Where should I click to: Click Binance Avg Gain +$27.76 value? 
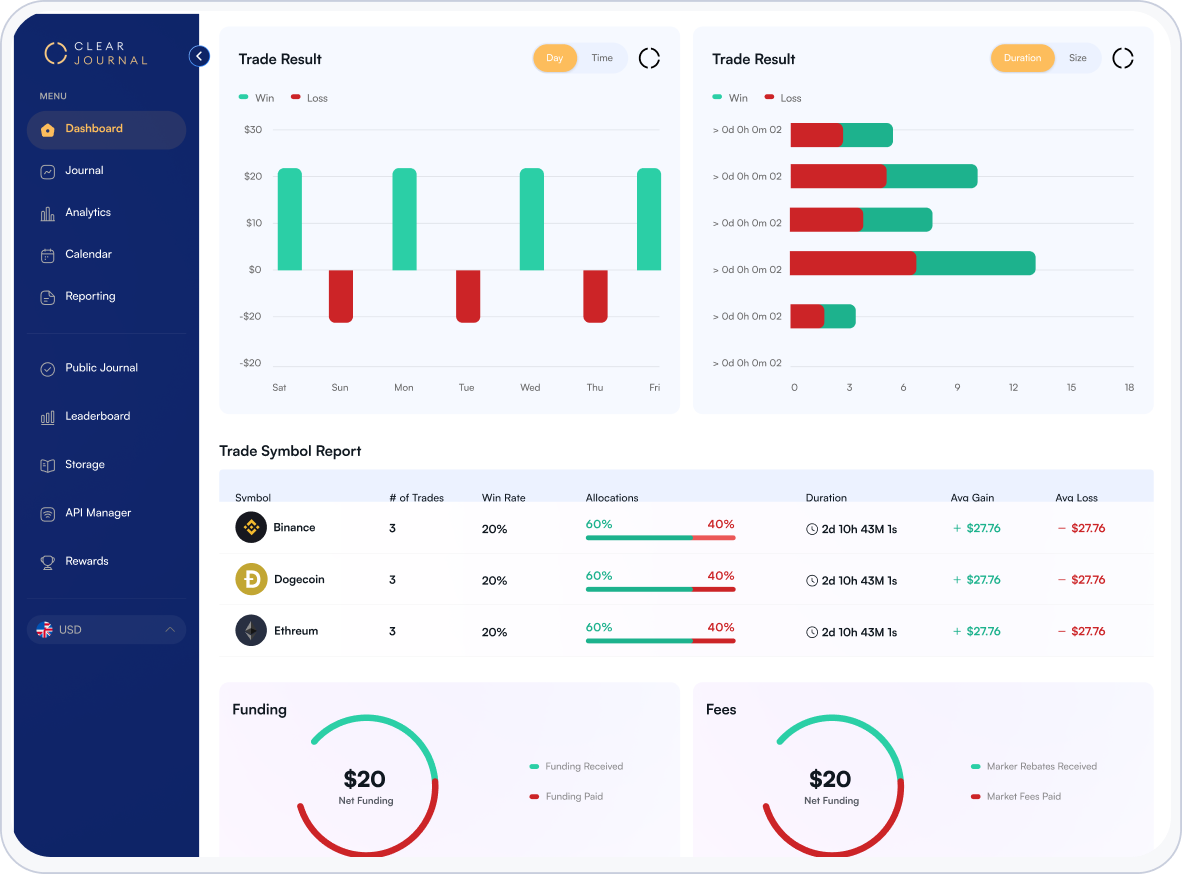click(x=977, y=529)
